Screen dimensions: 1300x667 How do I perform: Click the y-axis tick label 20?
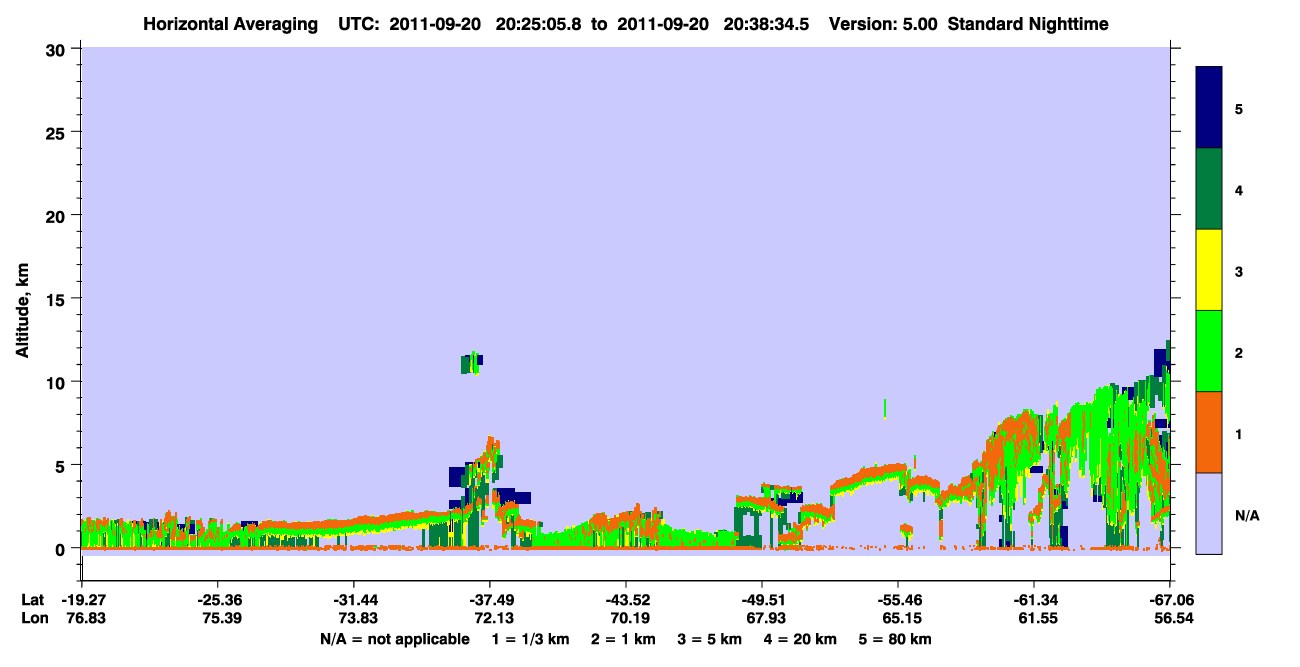pos(58,215)
